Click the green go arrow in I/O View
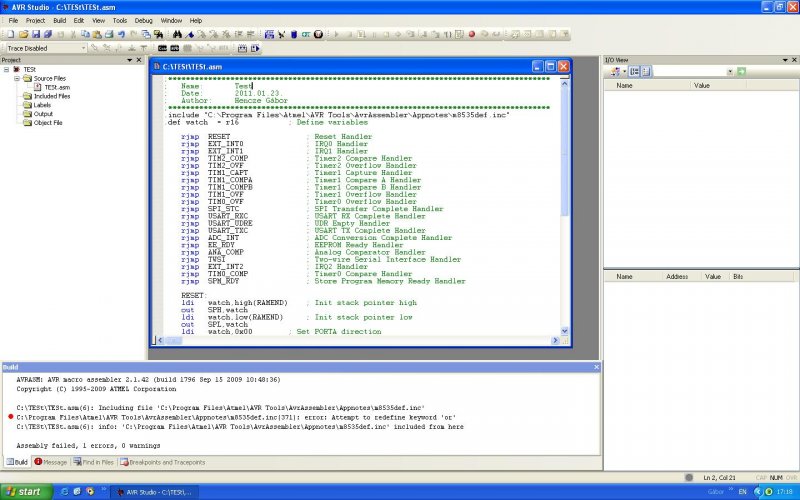Screen dimensions: 800x500 point(741,71)
